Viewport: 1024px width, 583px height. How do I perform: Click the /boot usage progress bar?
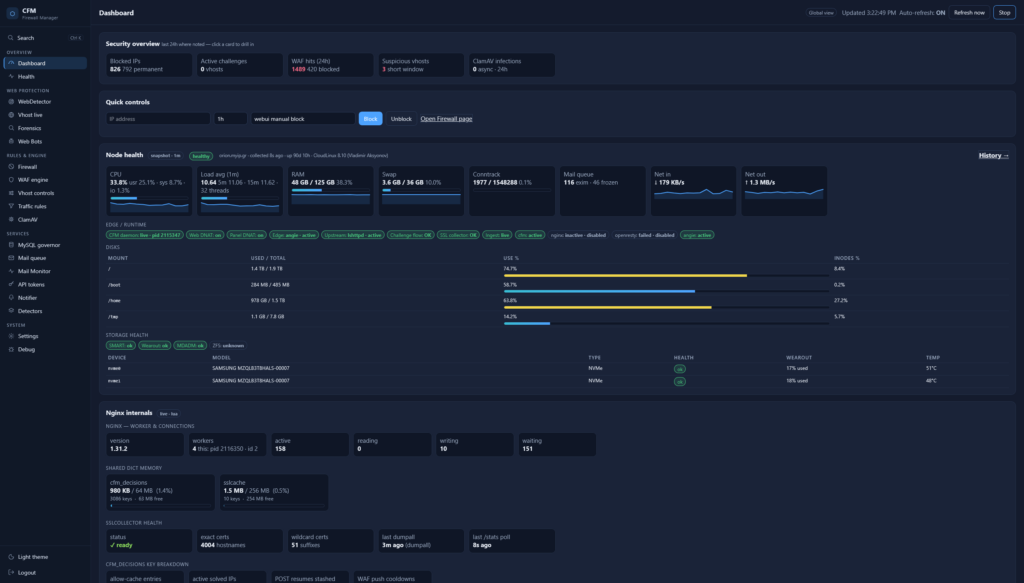666,291
